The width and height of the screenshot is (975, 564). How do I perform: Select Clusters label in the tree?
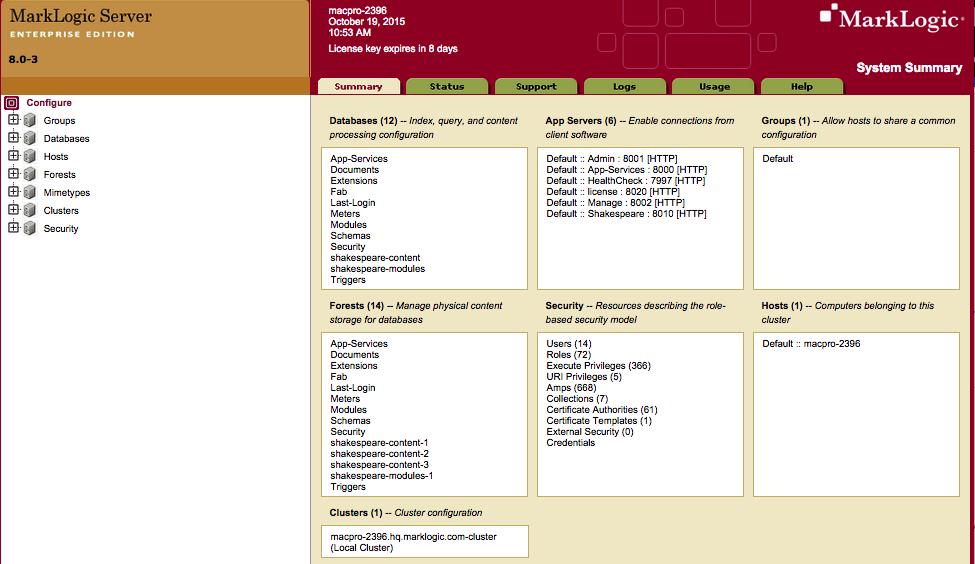point(61,211)
